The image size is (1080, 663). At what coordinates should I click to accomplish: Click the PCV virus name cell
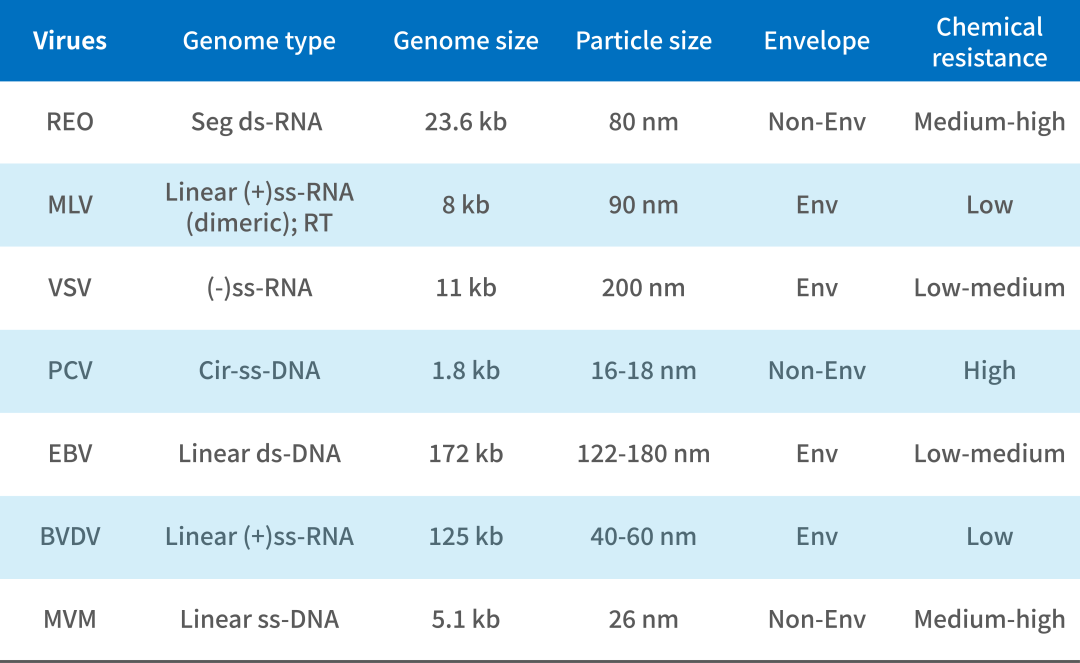(x=70, y=371)
